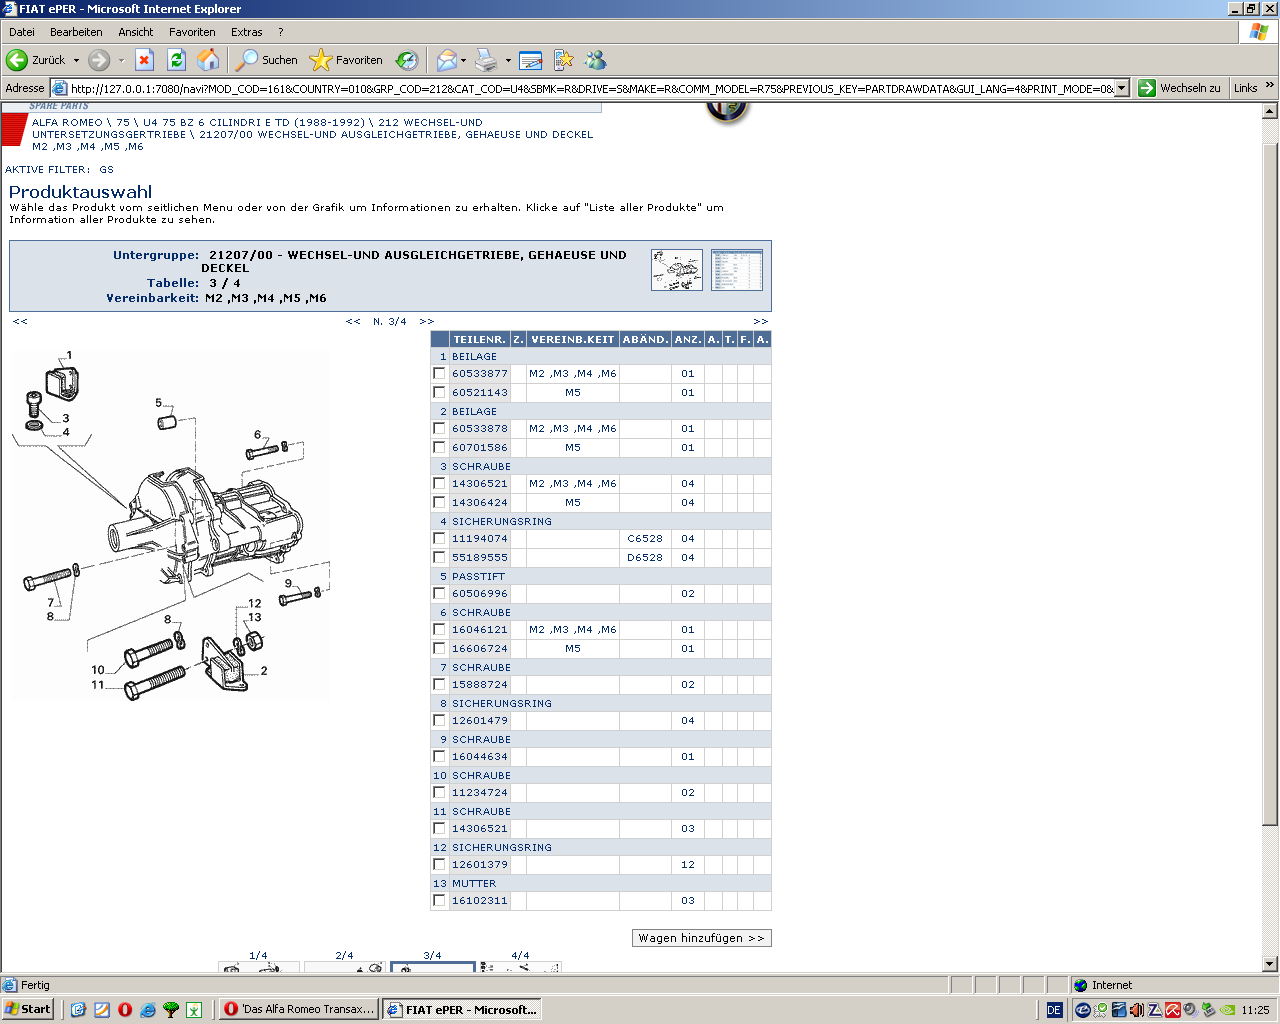This screenshot has height=1024, width=1280.
Task: Open the ? help menu
Action: tap(281, 32)
